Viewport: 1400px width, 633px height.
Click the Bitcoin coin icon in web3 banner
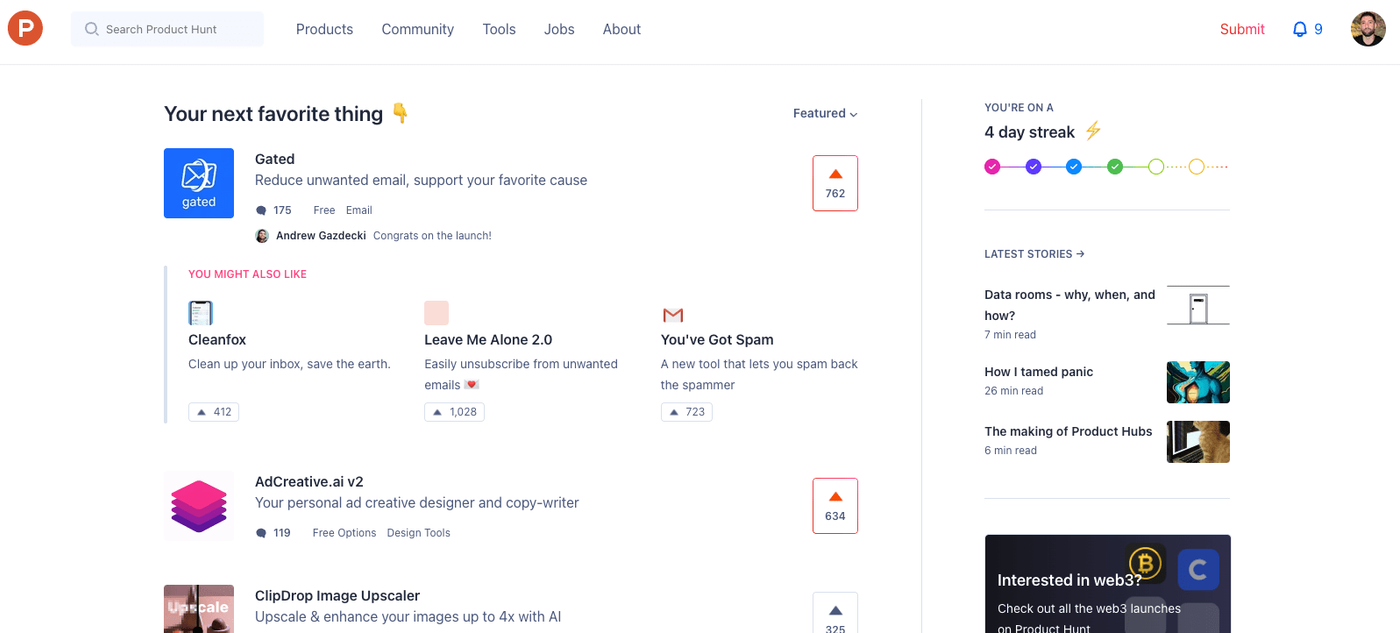click(1145, 565)
